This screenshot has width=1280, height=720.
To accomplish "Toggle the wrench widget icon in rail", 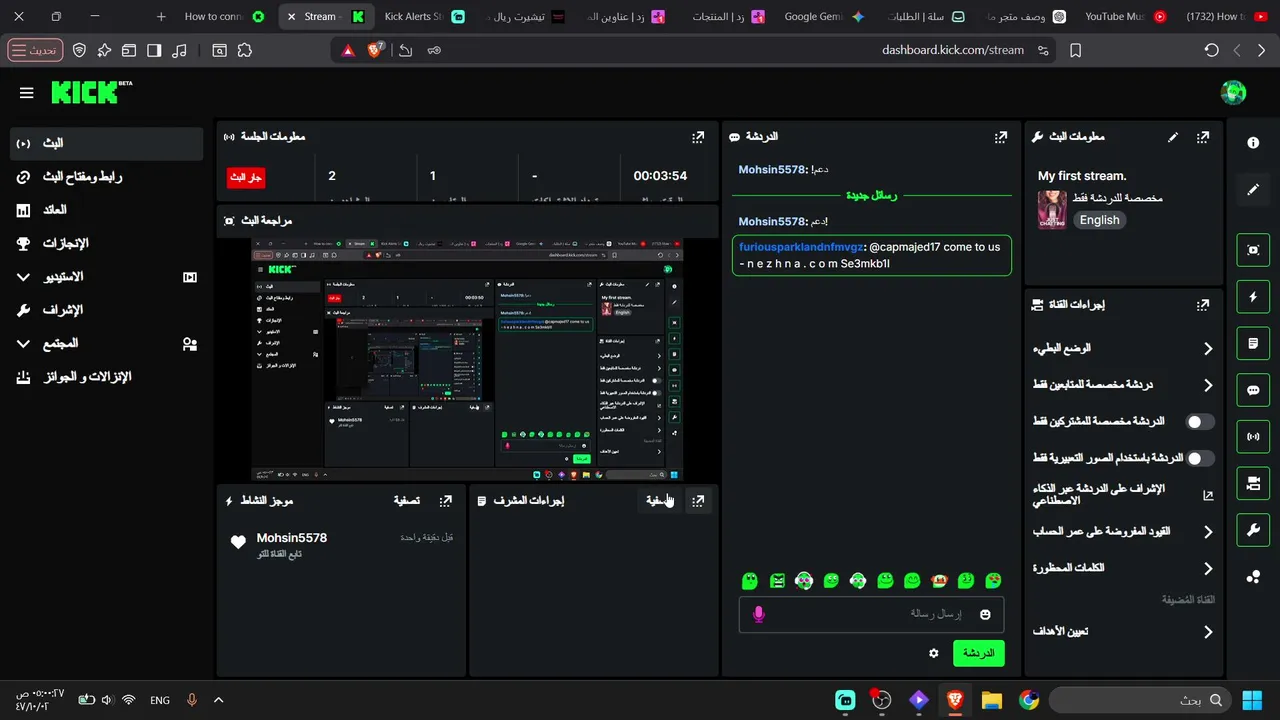I will click(1253, 530).
